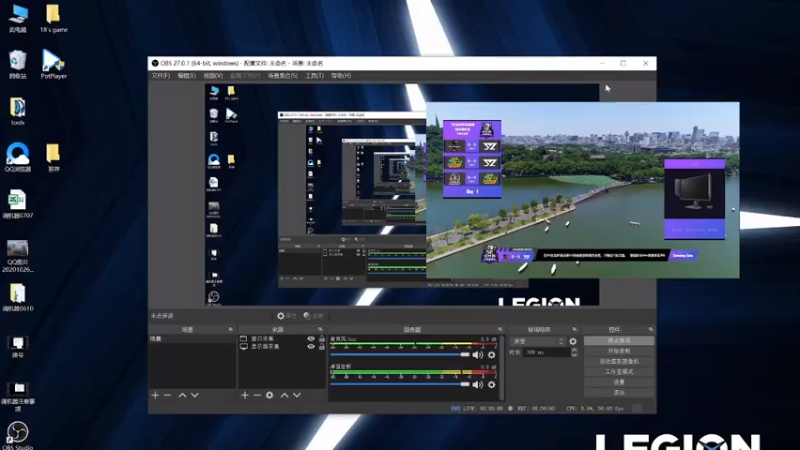The width and height of the screenshot is (800, 450).
Task: Open the transition type 渐变 dropdown
Action: tap(538, 341)
